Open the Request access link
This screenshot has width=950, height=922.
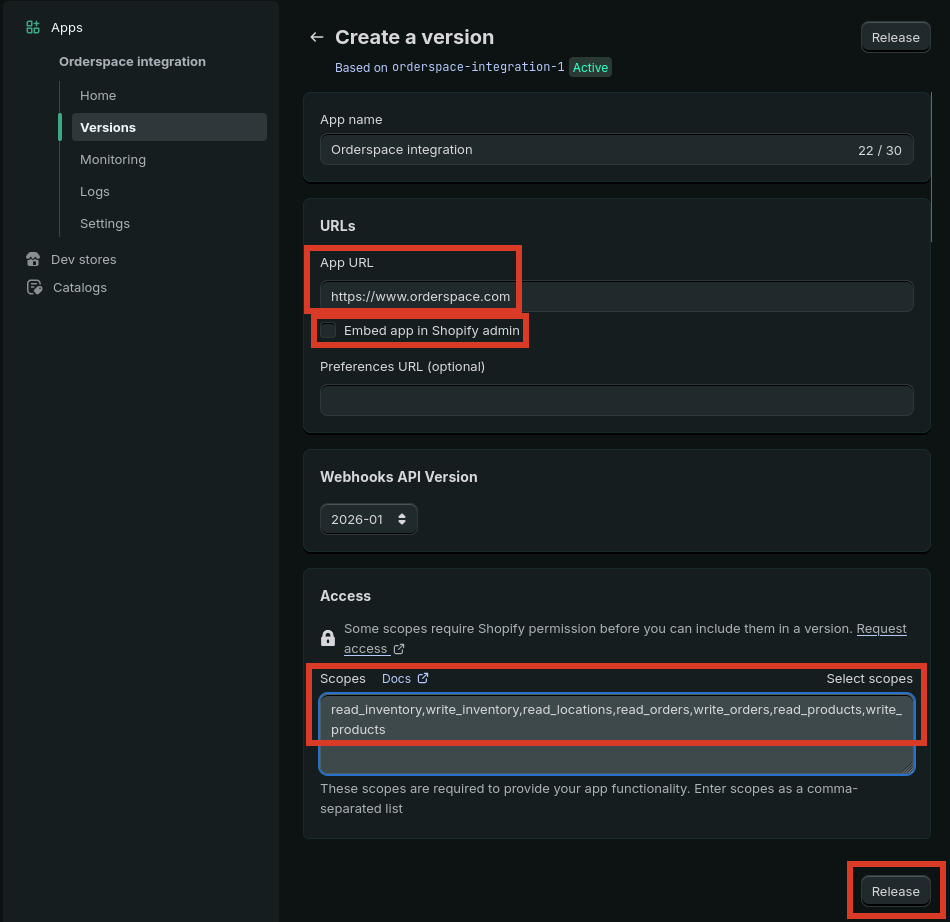(625, 638)
